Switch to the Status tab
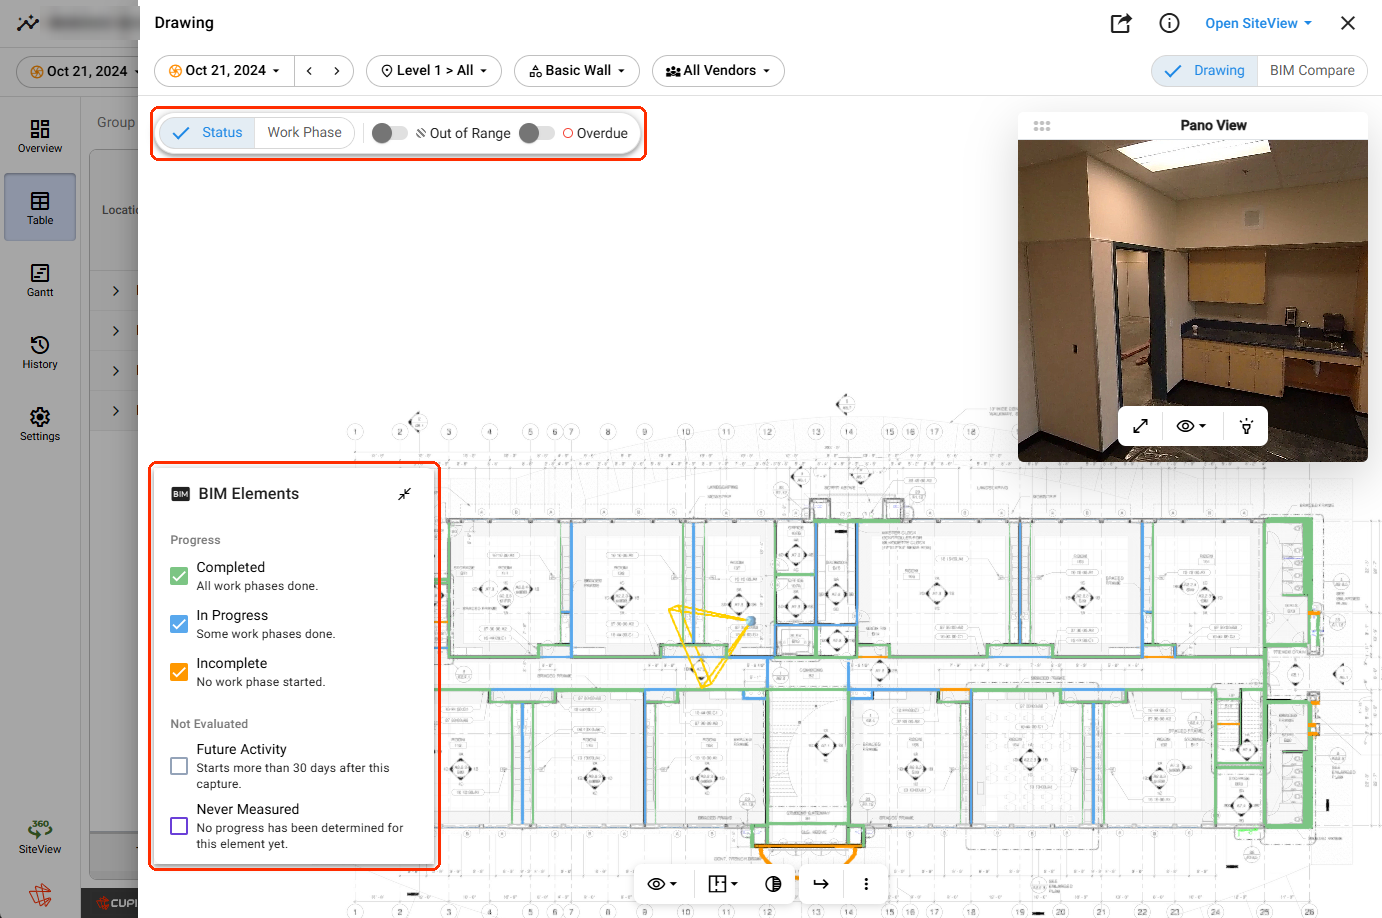This screenshot has height=918, width=1382. (207, 133)
